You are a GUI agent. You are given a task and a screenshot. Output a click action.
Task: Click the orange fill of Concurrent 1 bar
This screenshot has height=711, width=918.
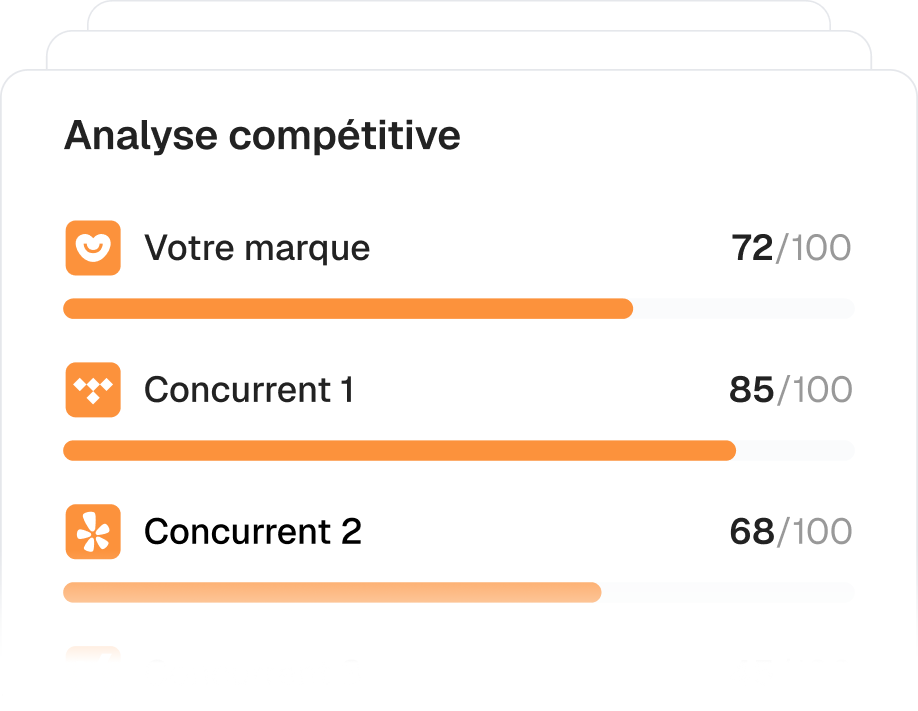tap(399, 451)
